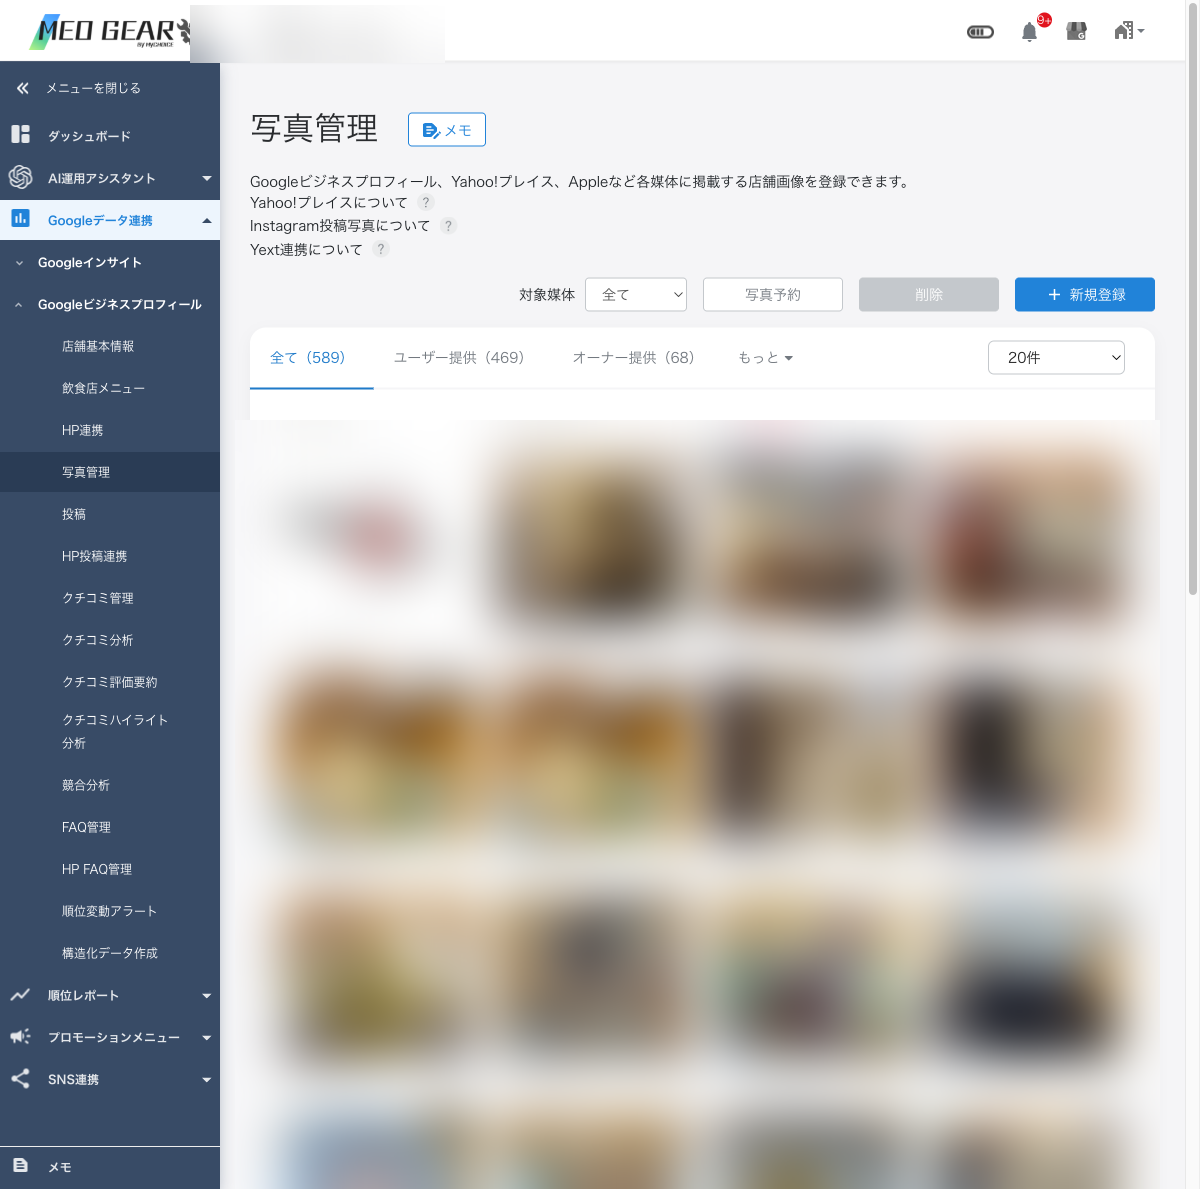Open the 20件 page size dropdown
This screenshot has width=1200, height=1189.
pyautogui.click(x=1056, y=357)
